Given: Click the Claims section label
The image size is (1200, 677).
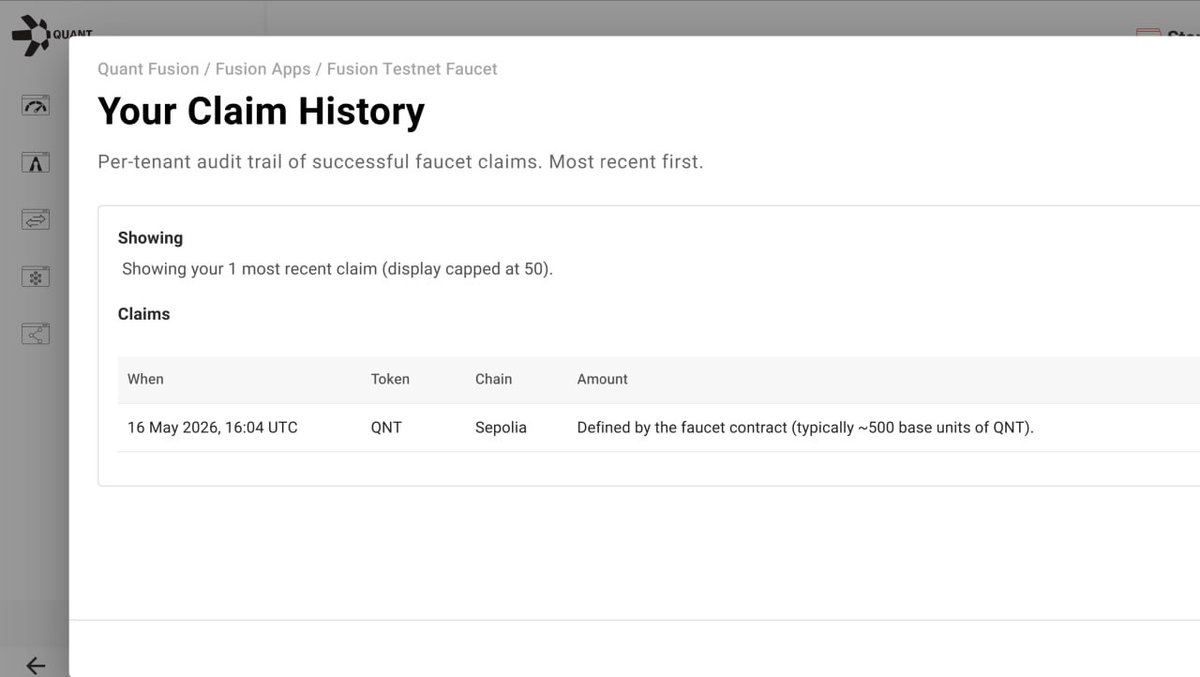Looking at the screenshot, I should [x=144, y=314].
